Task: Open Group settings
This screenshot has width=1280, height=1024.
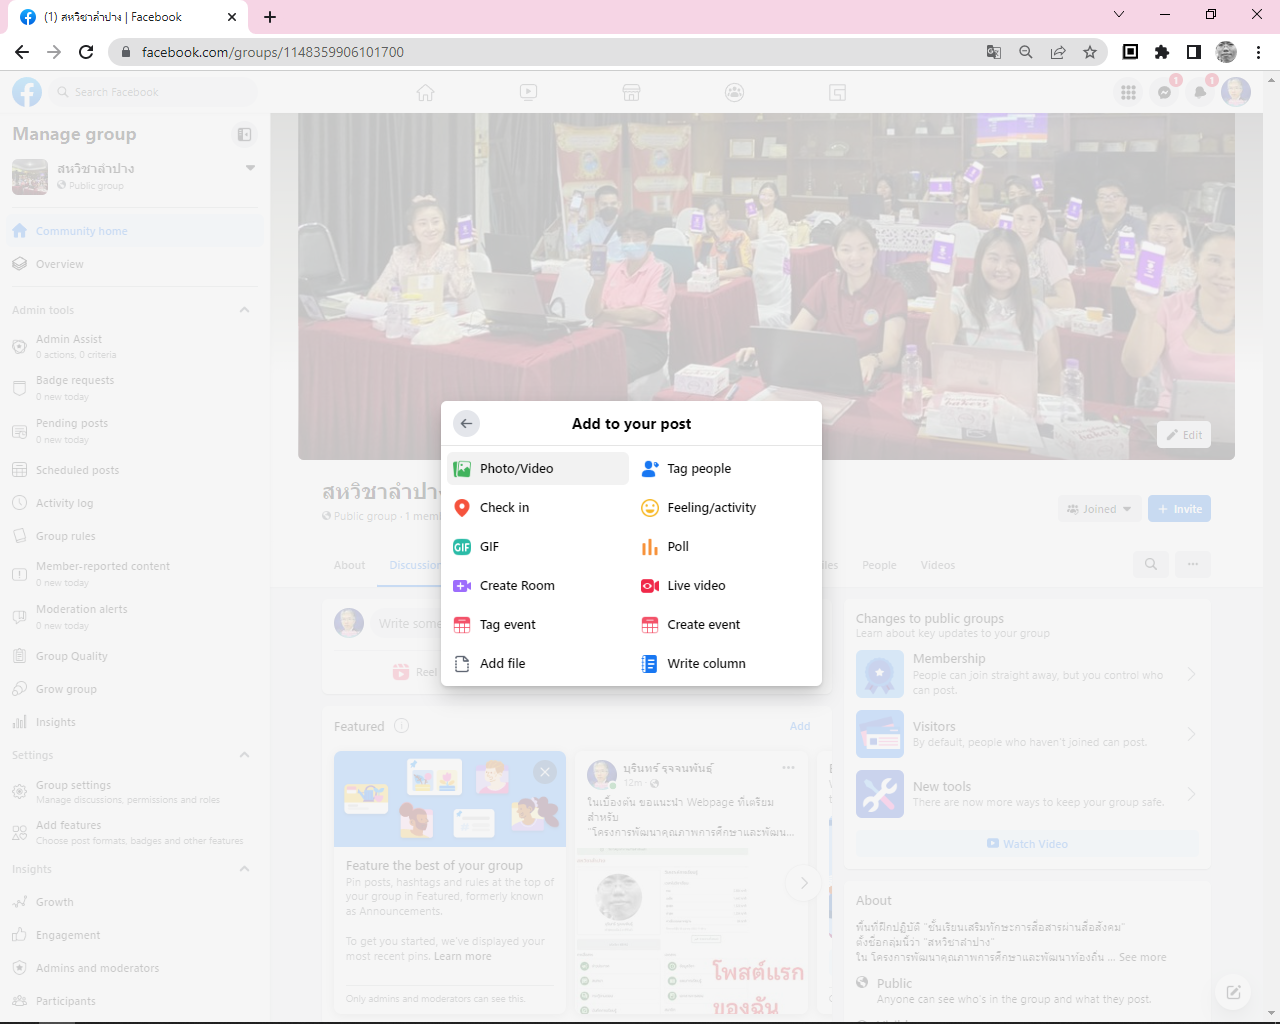Action: pyautogui.click(x=135, y=792)
